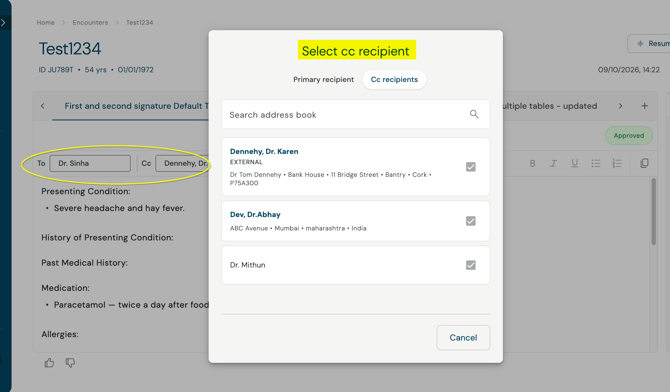Click the To field showing Dr. Sinha
The height and width of the screenshot is (392, 670).
tap(90, 163)
